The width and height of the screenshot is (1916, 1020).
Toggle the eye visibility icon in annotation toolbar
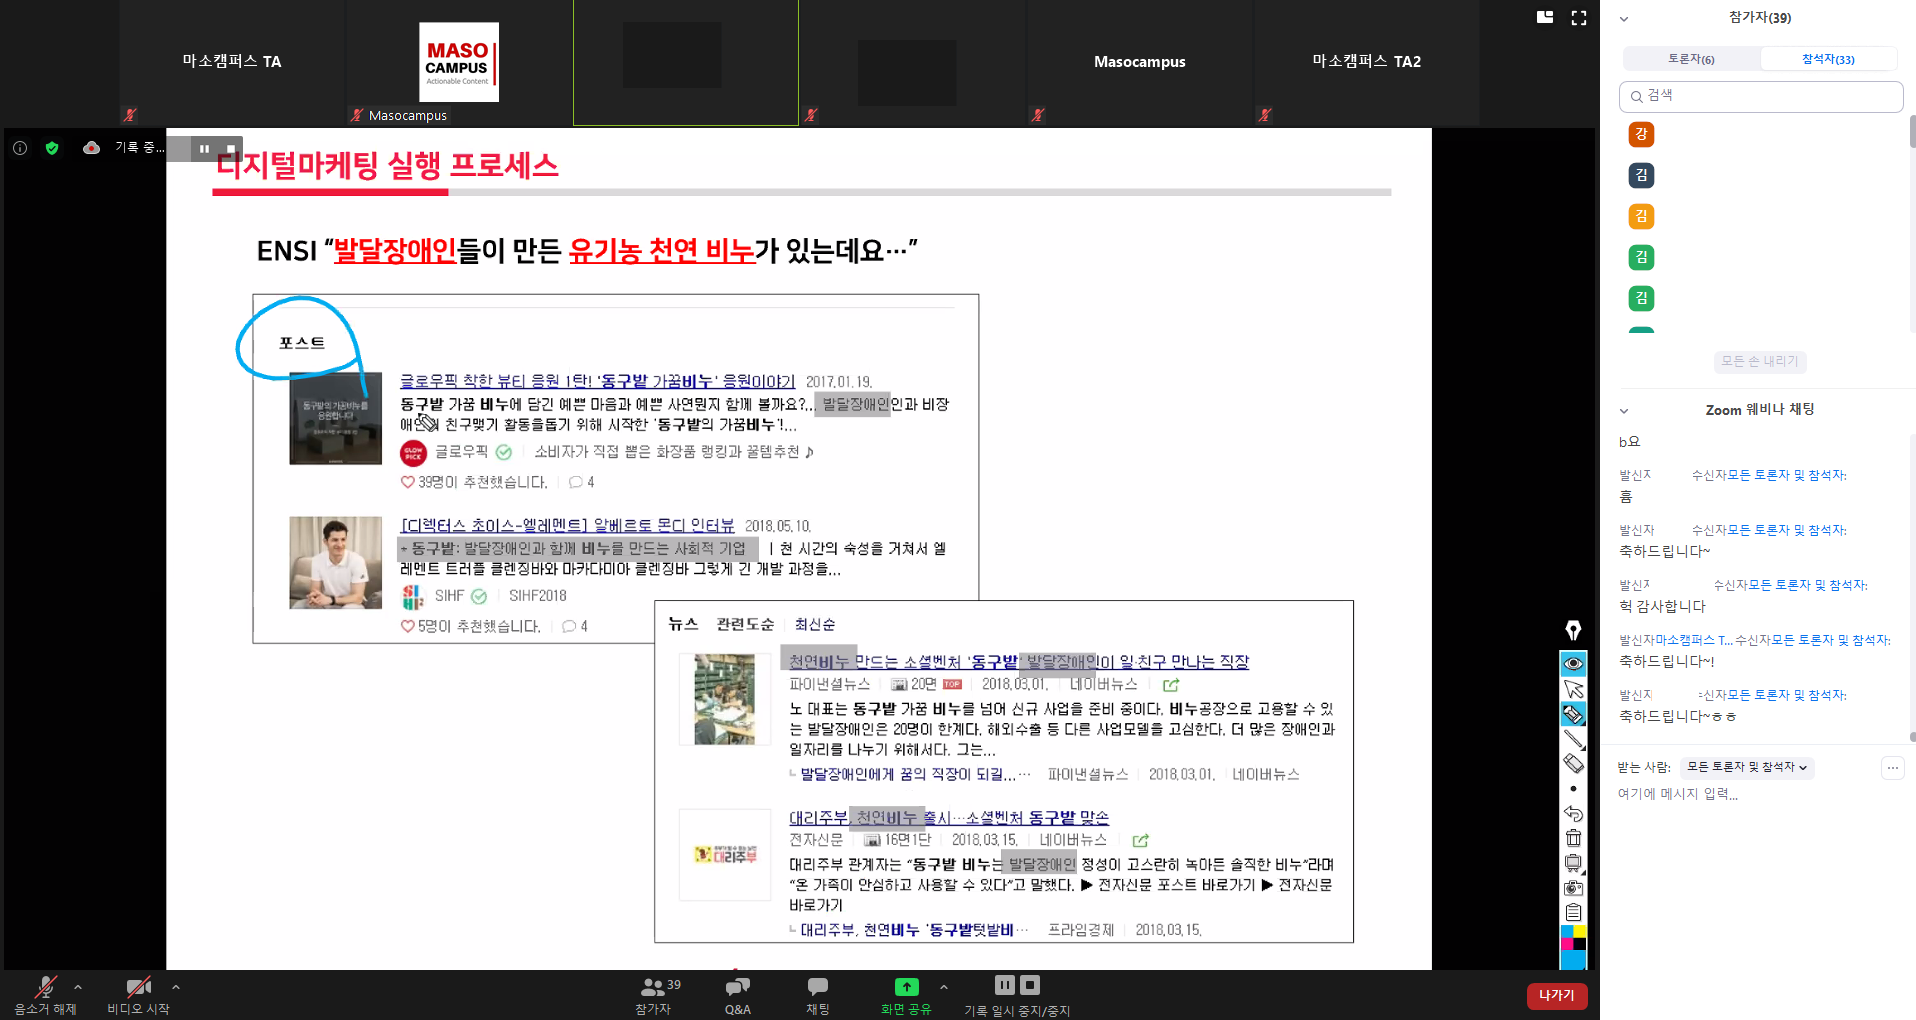coord(1573,664)
